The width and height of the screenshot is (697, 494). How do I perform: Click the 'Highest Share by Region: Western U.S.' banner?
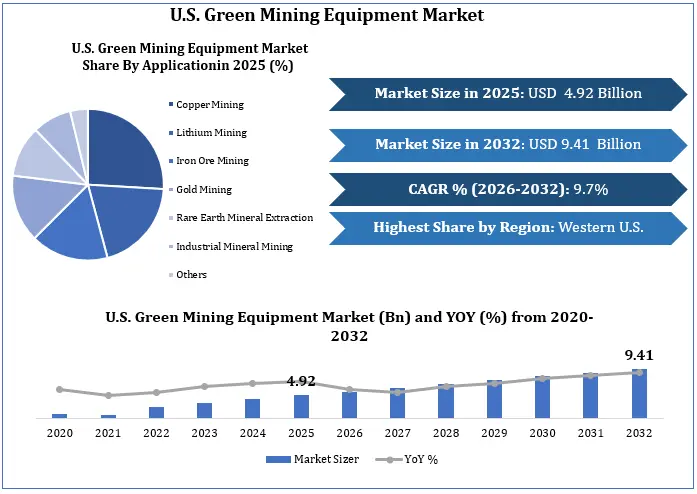[508, 228]
